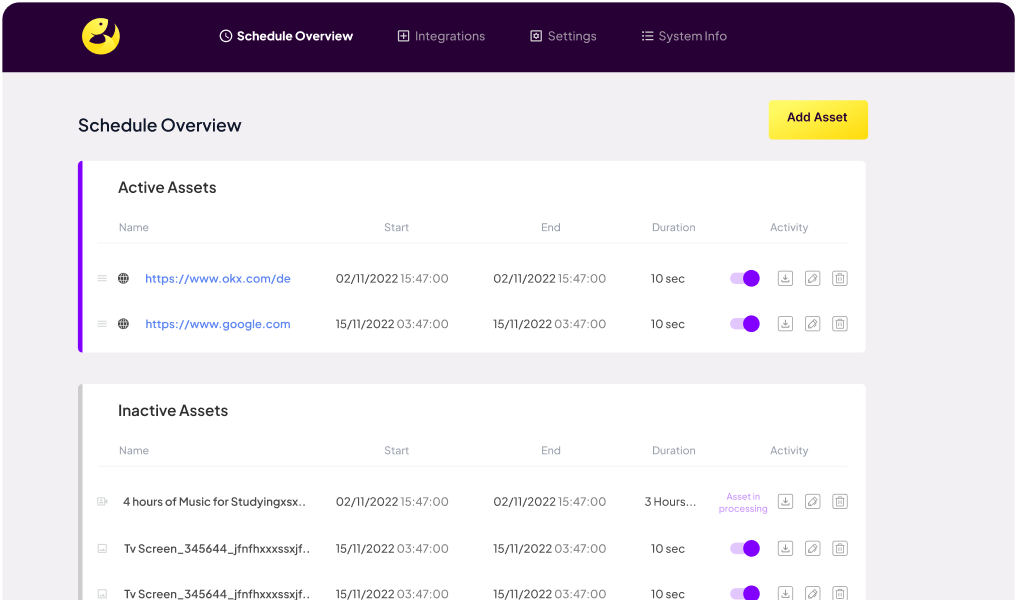
Task: Edit the google.com asset
Action: click(812, 324)
